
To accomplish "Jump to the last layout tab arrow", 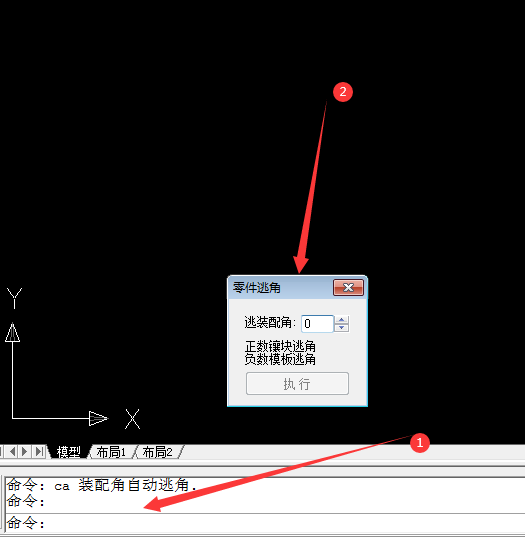I will [39, 451].
